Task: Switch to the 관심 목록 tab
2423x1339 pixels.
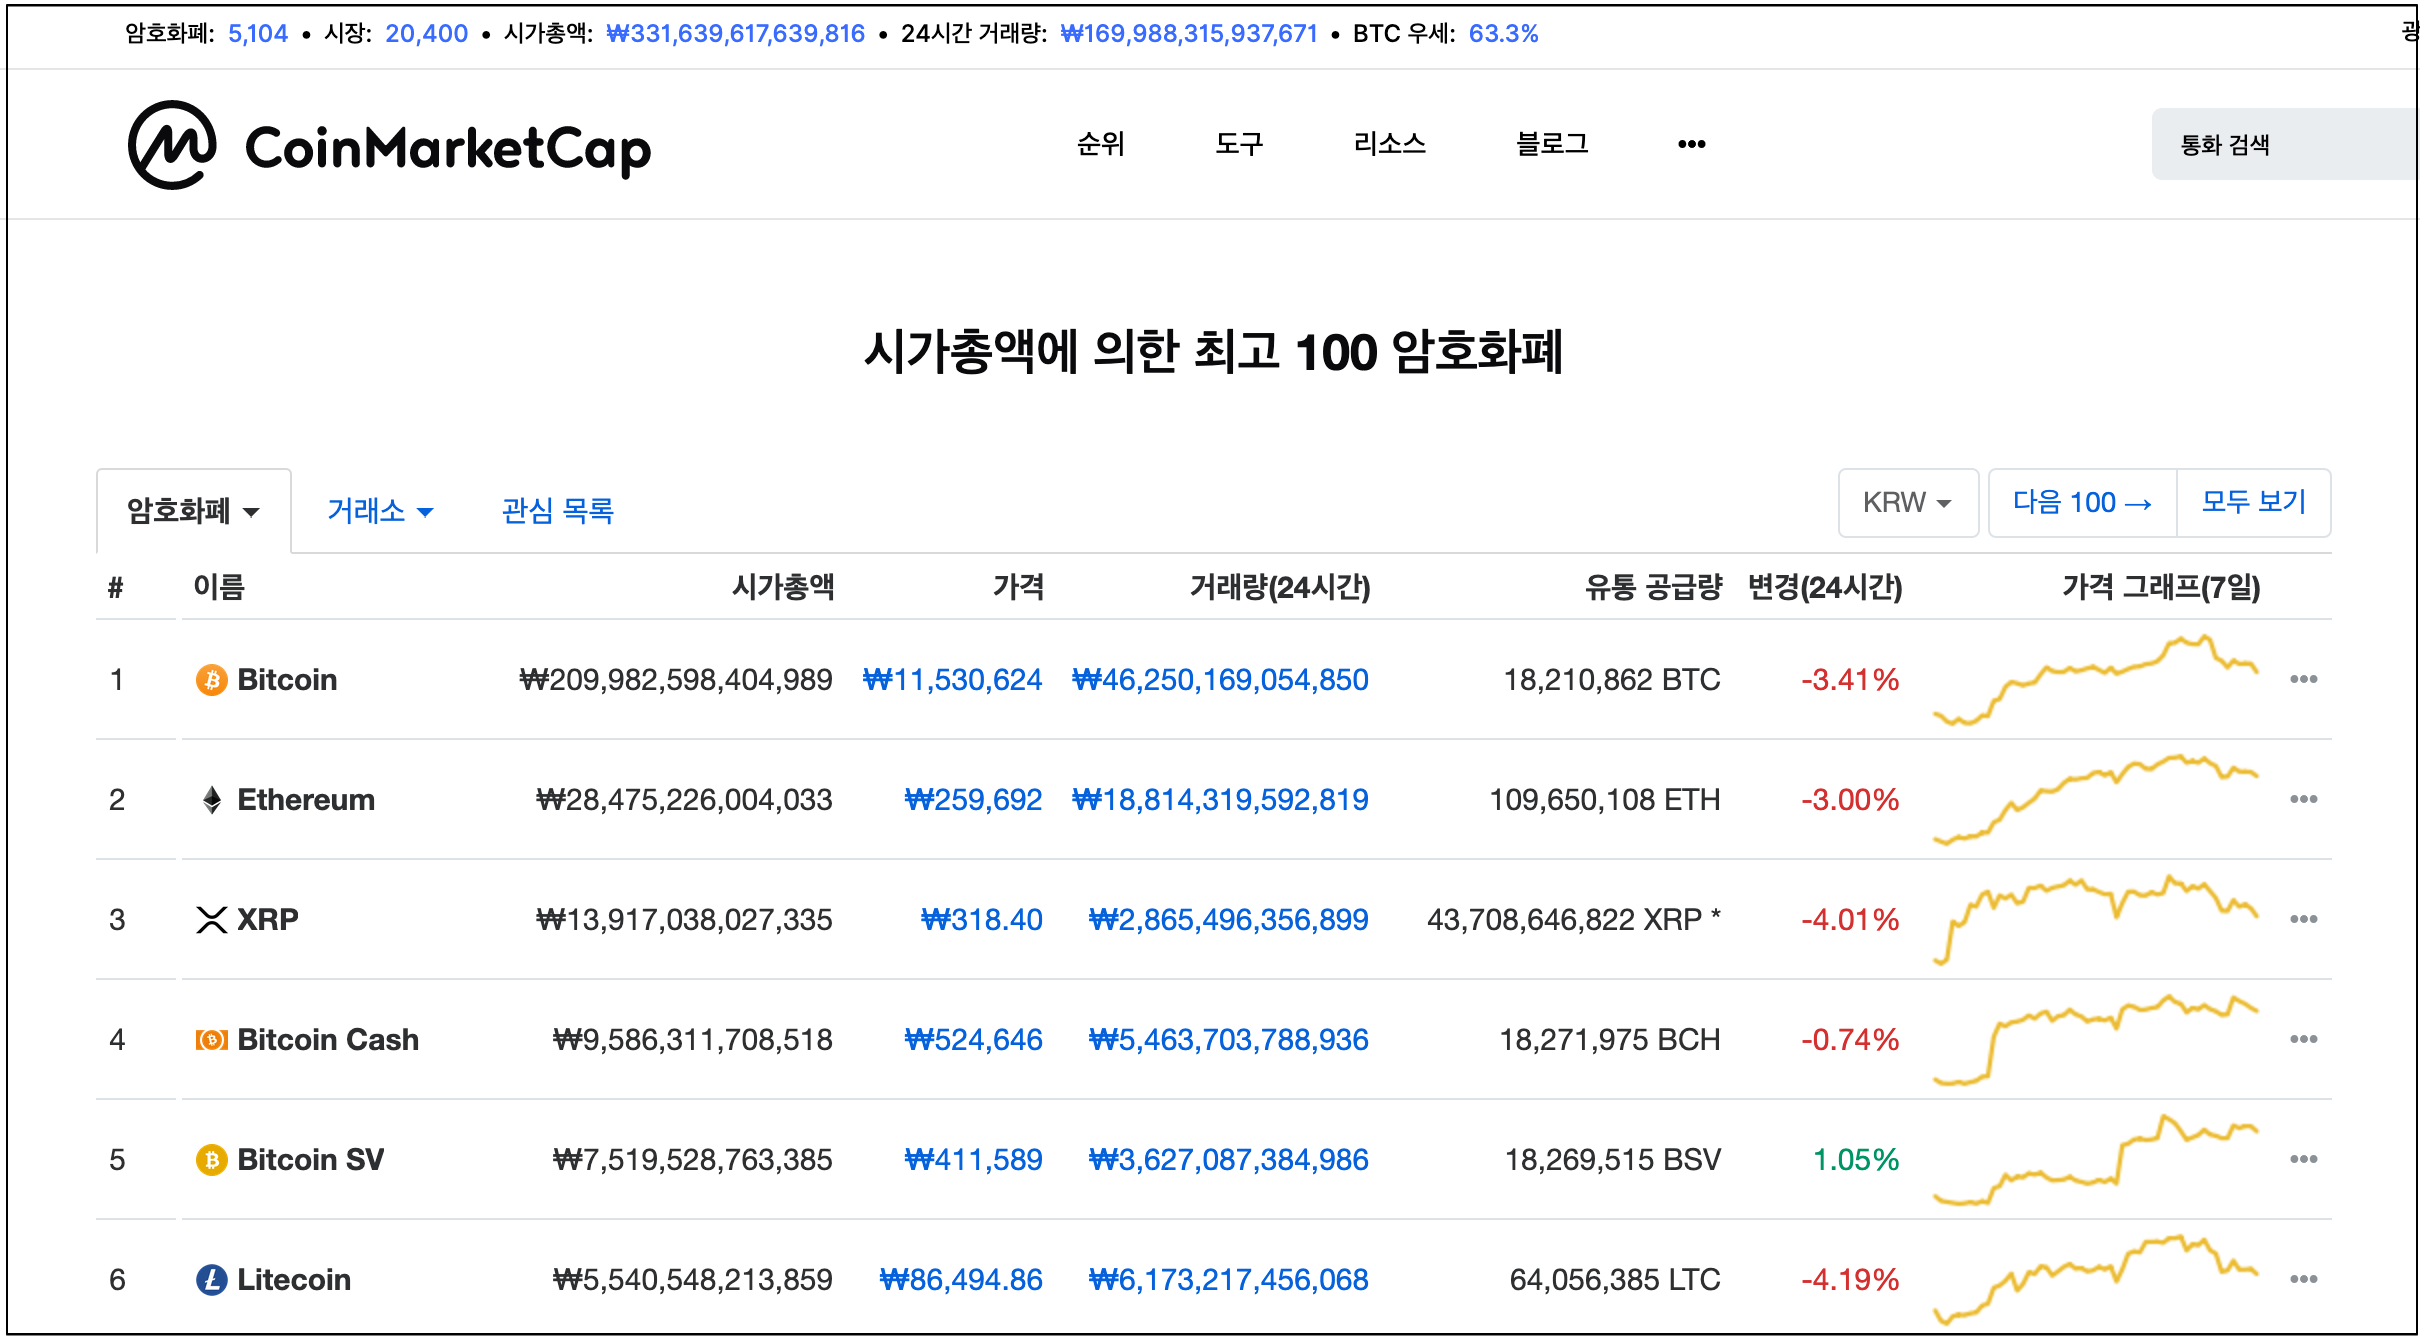Action: point(557,511)
